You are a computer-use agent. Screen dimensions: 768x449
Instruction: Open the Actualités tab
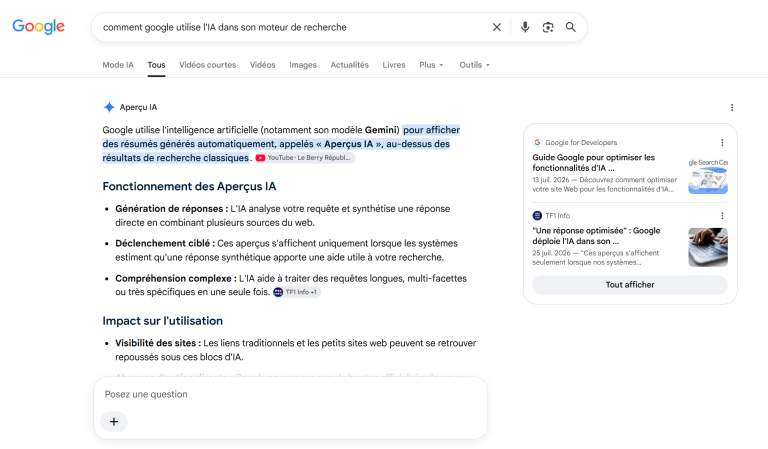pyautogui.click(x=349, y=65)
